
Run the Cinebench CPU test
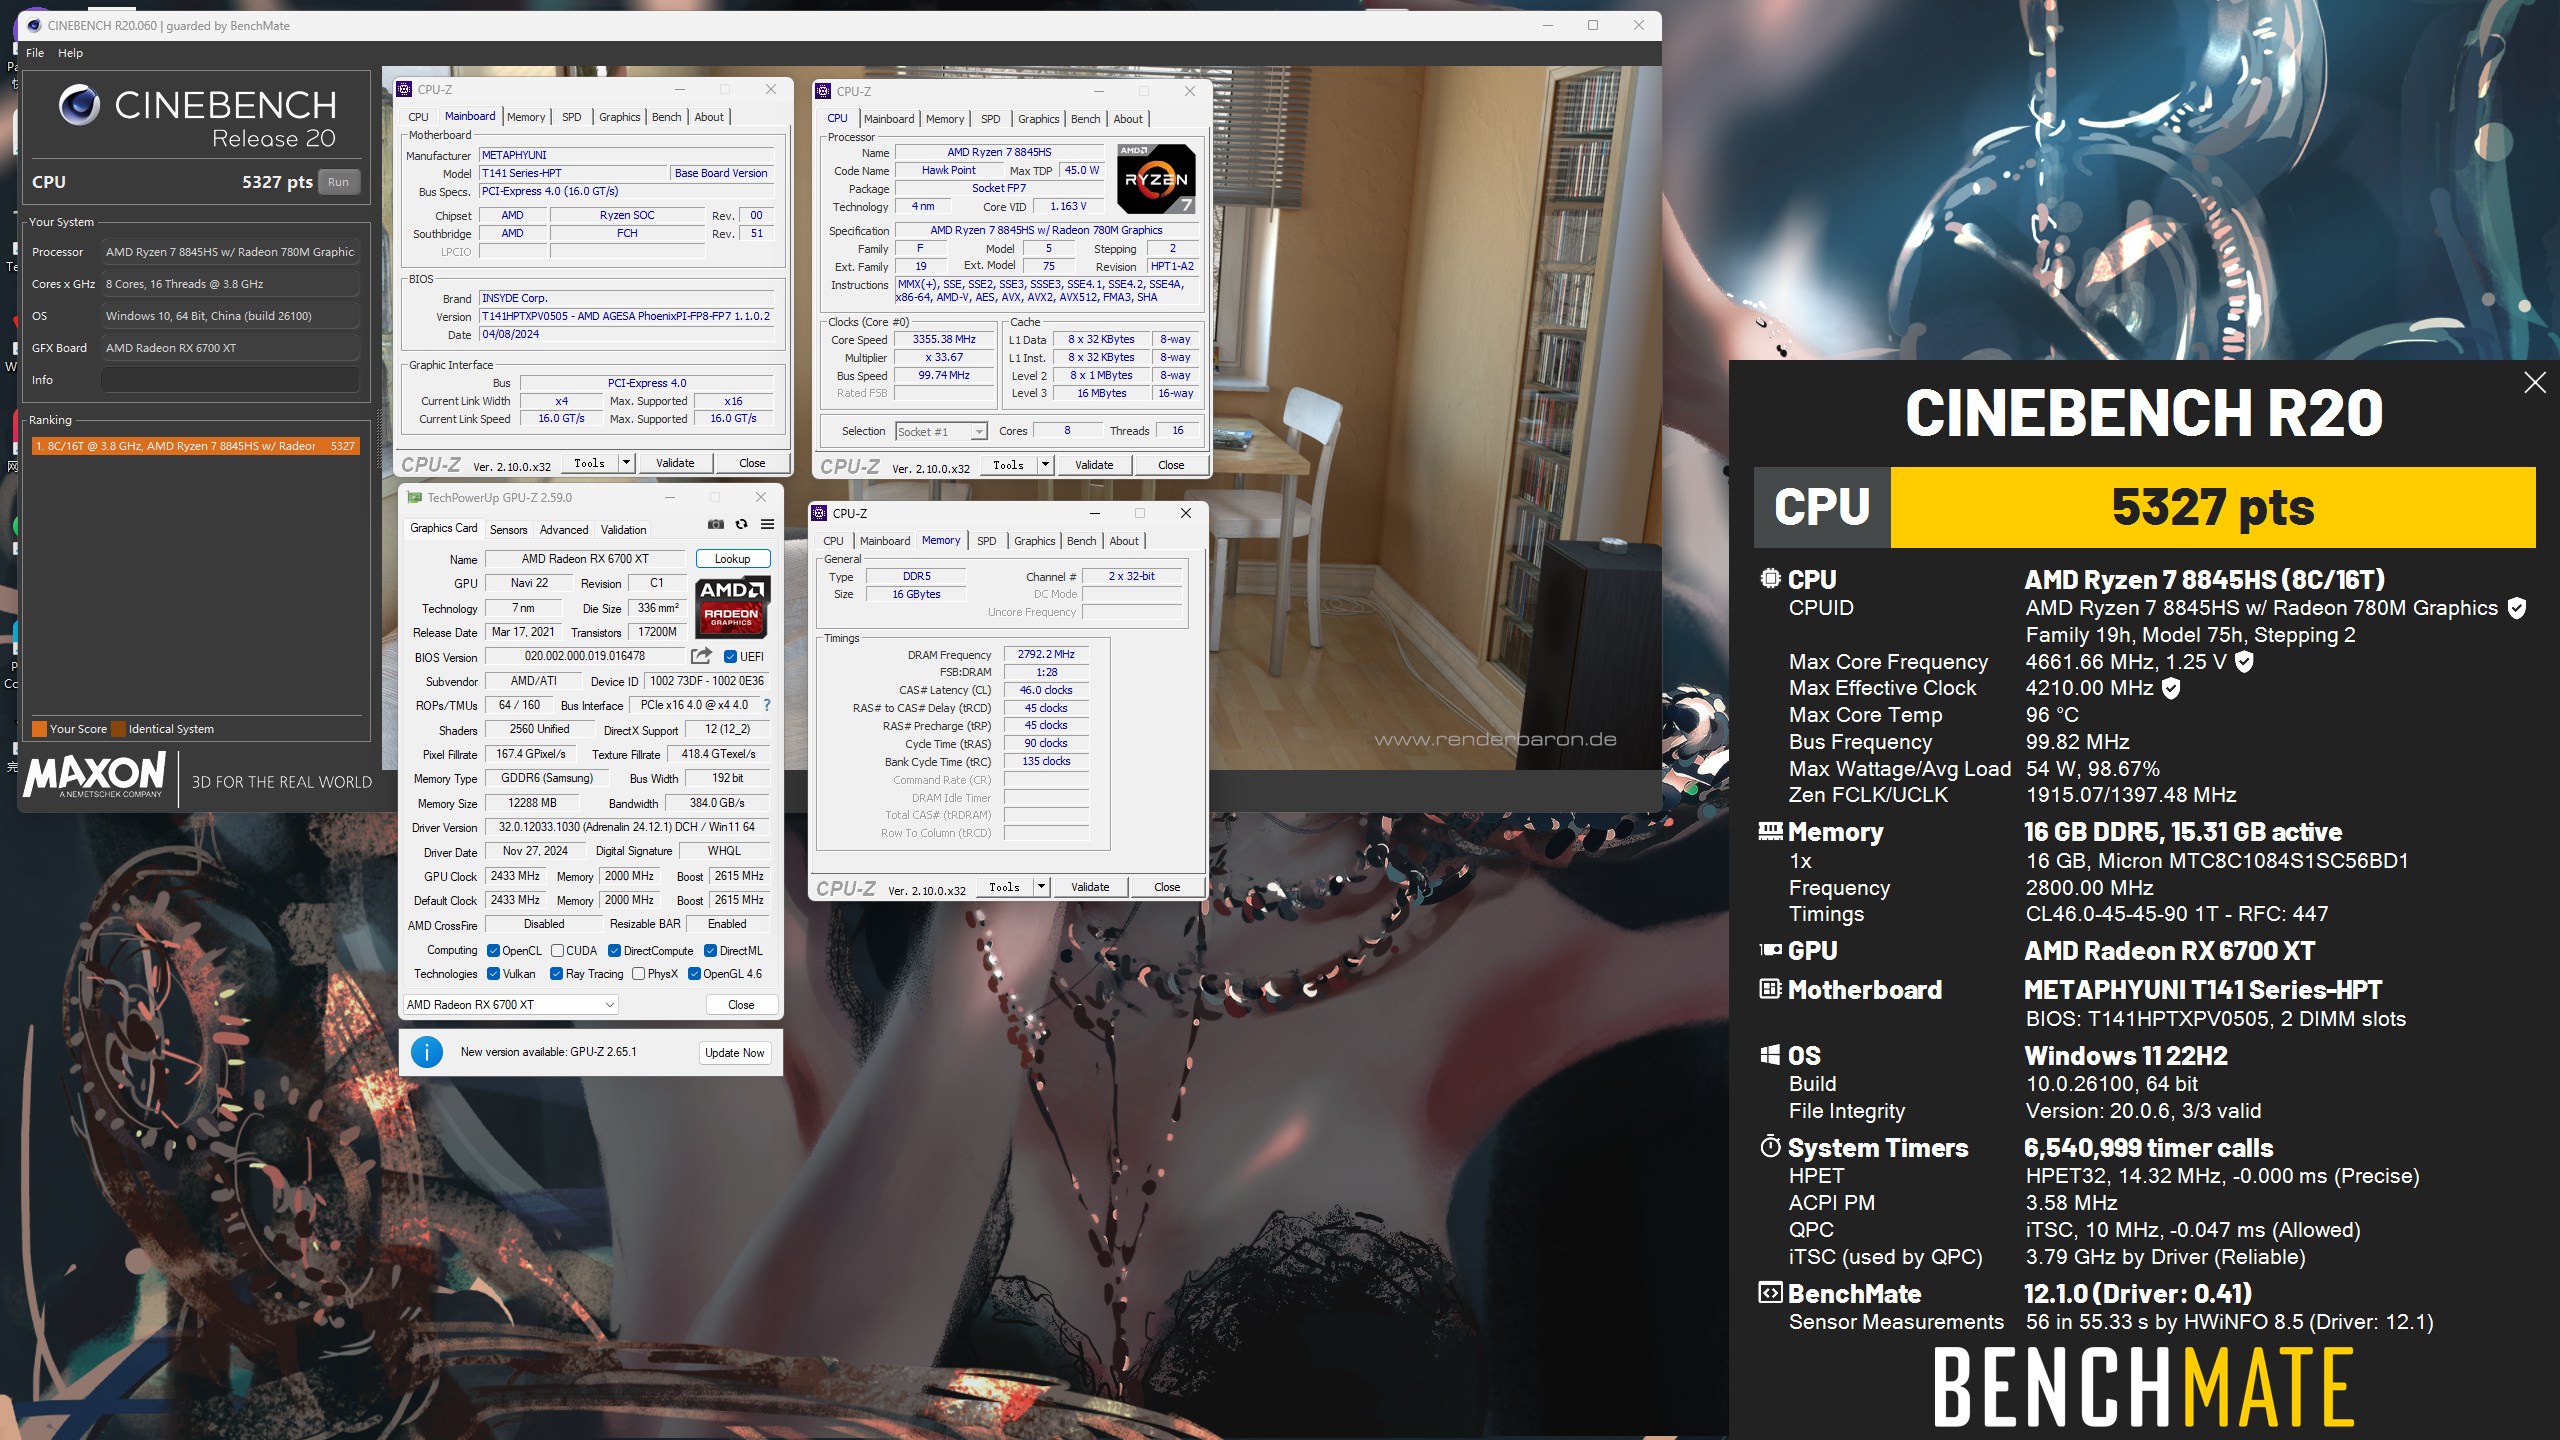(x=338, y=182)
